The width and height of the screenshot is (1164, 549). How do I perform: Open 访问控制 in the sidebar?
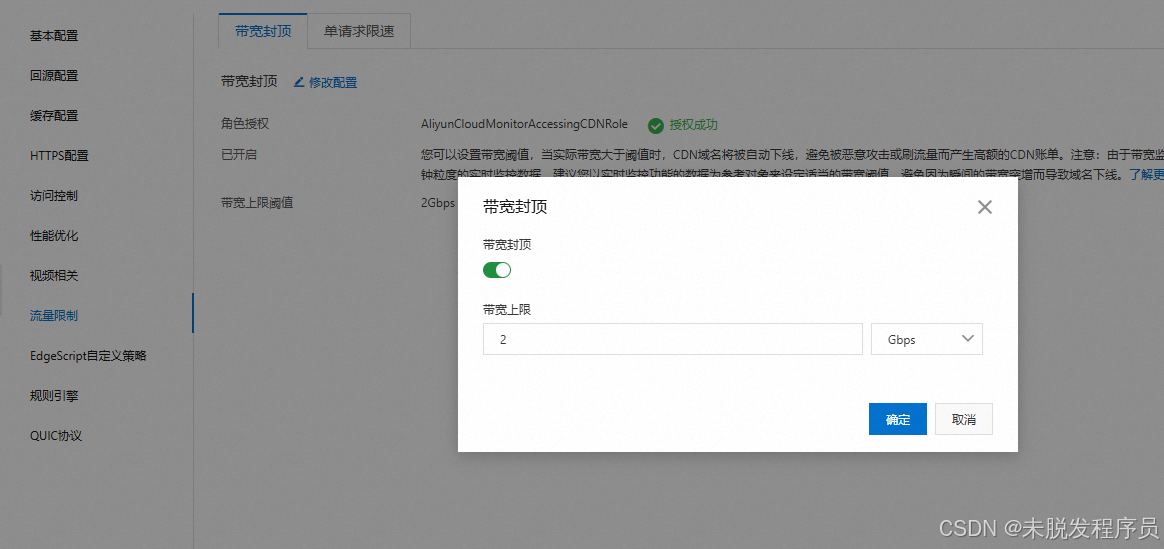coord(53,196)
